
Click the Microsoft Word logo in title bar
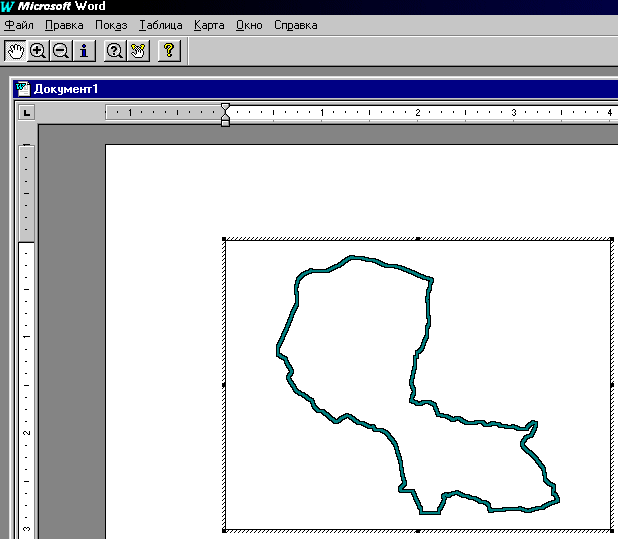click(x=7, y=6)
